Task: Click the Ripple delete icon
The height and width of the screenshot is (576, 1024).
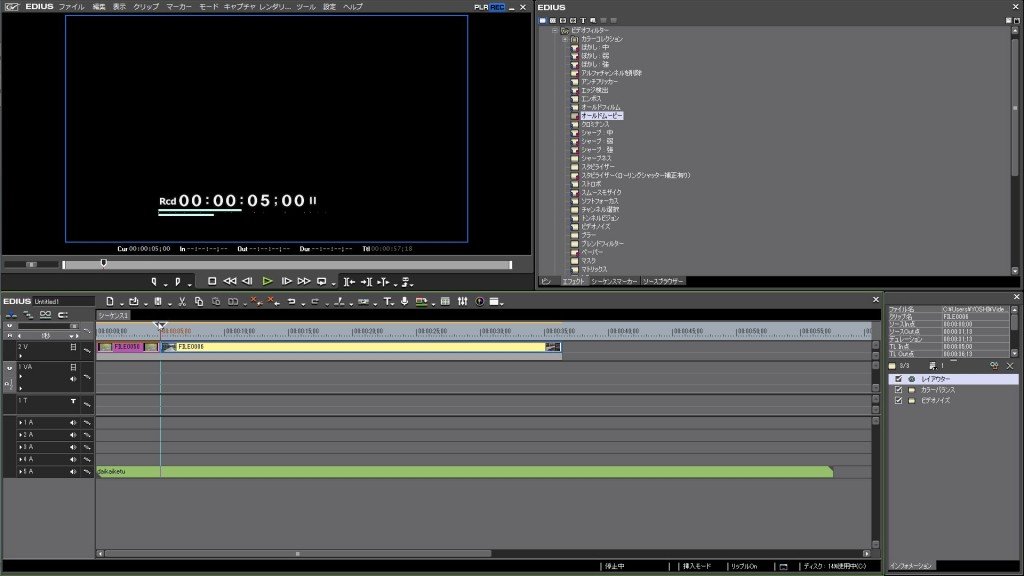Action: coord(274,301)
